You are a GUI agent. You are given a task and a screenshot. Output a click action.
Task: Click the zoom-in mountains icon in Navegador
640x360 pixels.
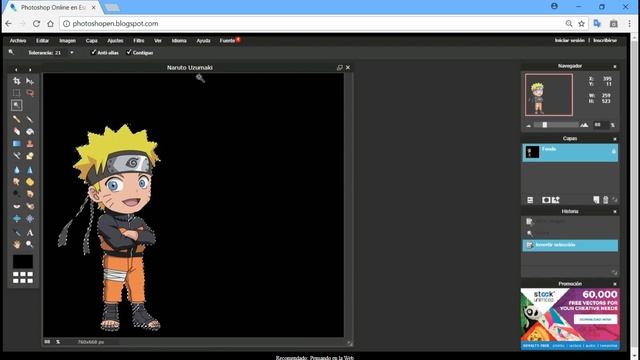[x=584, y=125]
